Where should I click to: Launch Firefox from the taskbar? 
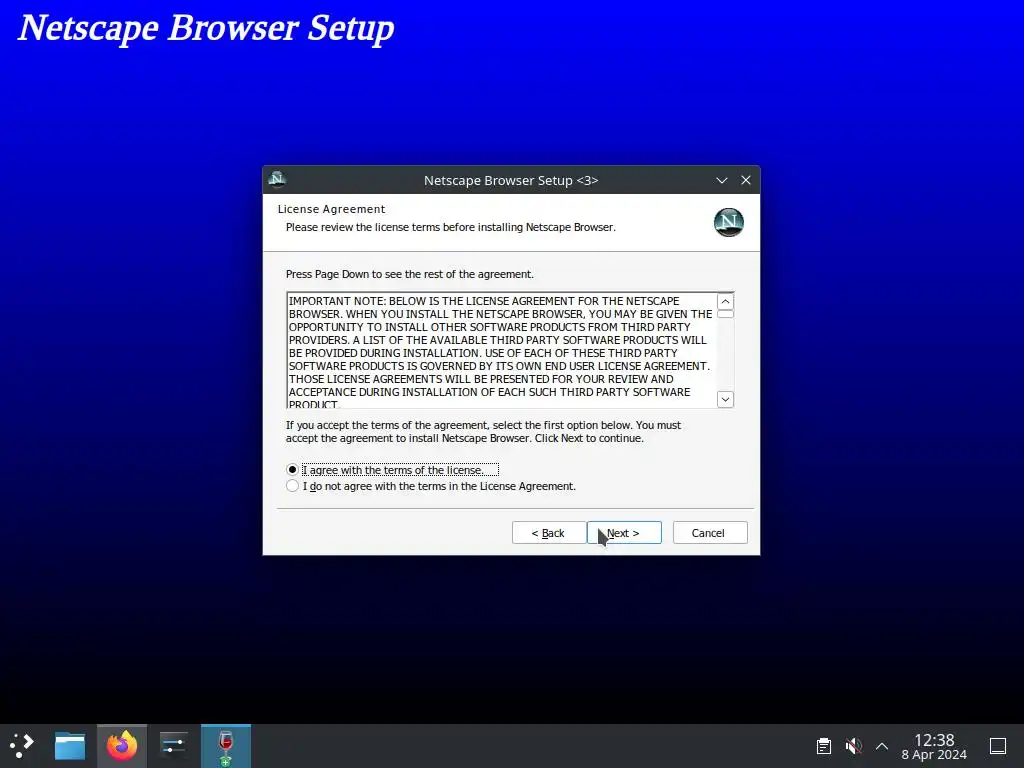(x=122, y=746)
